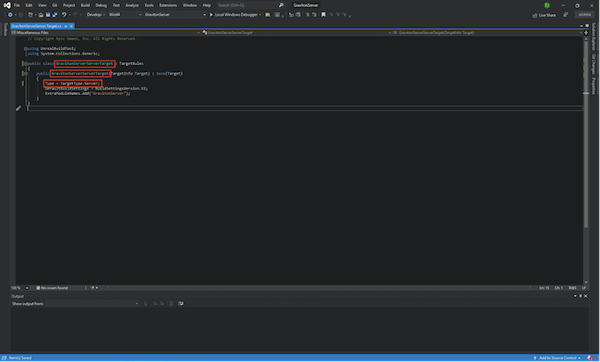Toggle word wrap in Output toolbar

pos(181,303)
